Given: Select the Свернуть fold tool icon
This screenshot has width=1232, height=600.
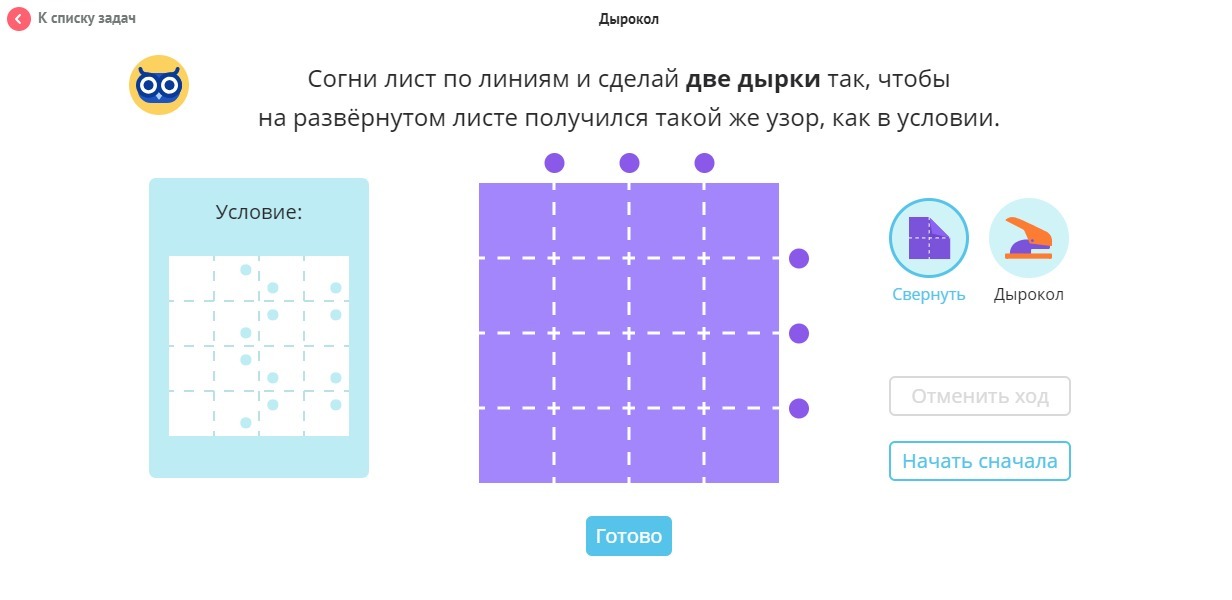Looking at the screenshot, I should [x=928, y=238].
